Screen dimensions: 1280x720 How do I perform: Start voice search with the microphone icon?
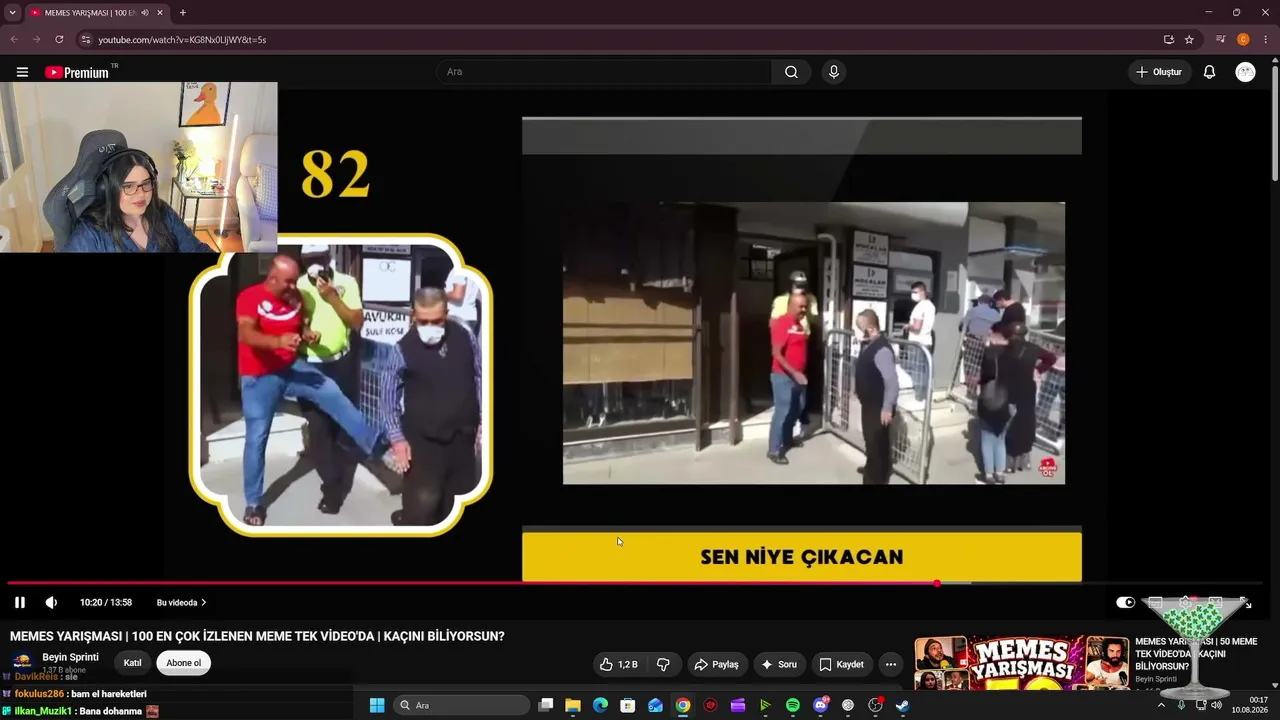pyautogui.click(x=833, y=72)
